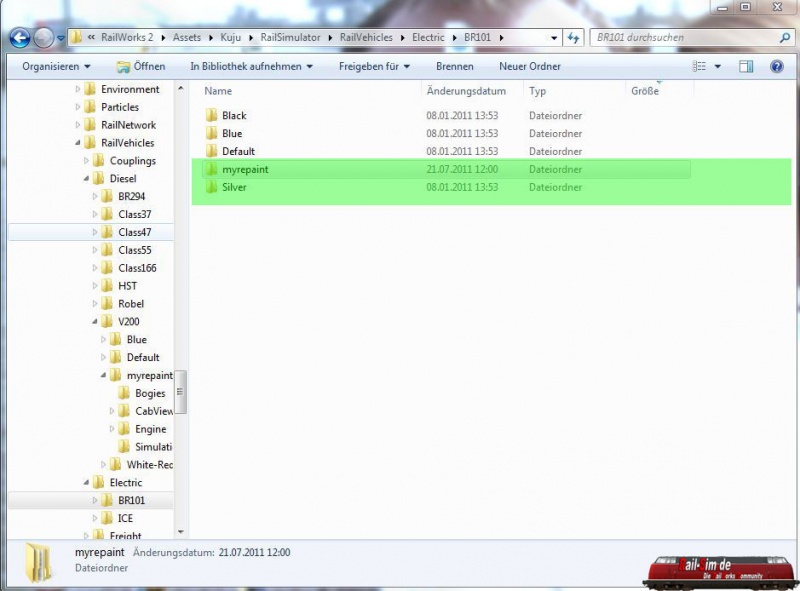This screenshot has height=591, width=800.
Task: Go back with the blue Back arrow
Action: coord(20,38)
